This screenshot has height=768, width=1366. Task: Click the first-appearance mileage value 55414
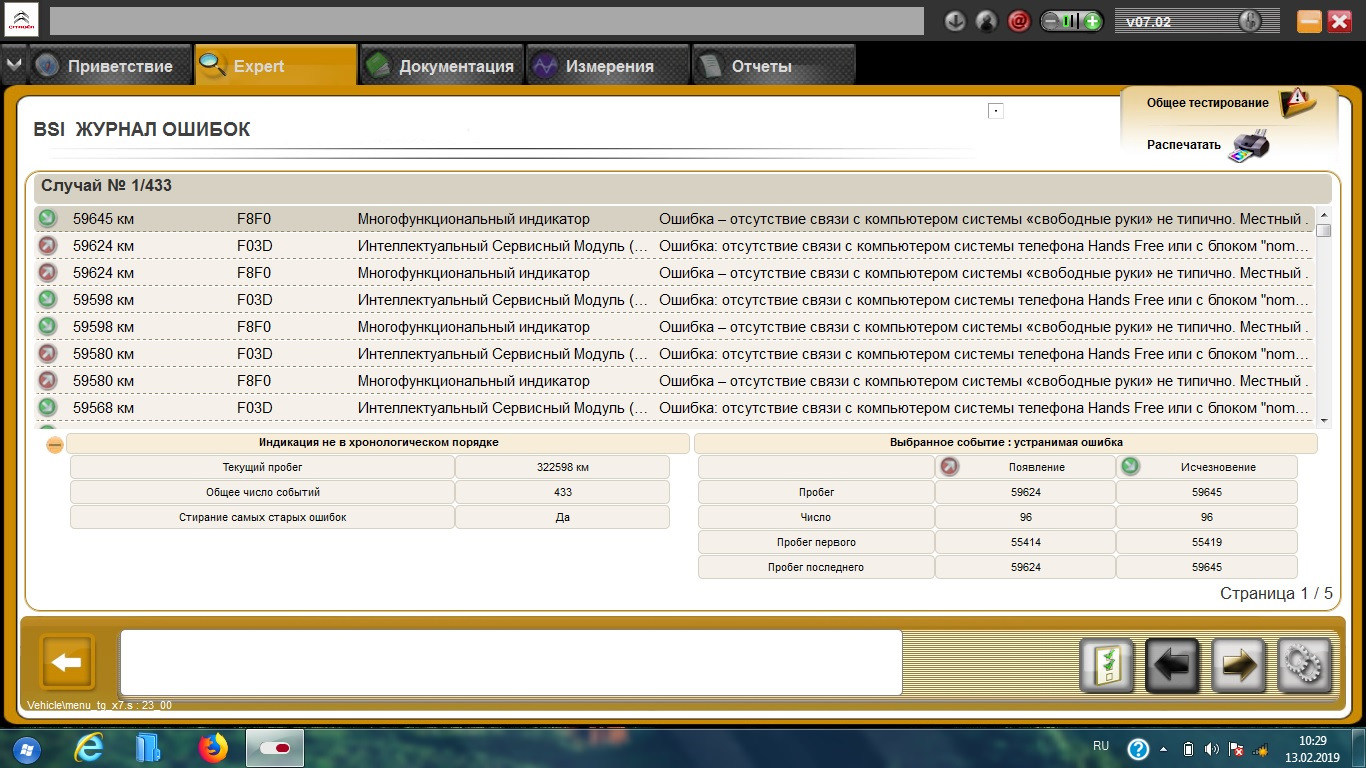pos(1025,542)
